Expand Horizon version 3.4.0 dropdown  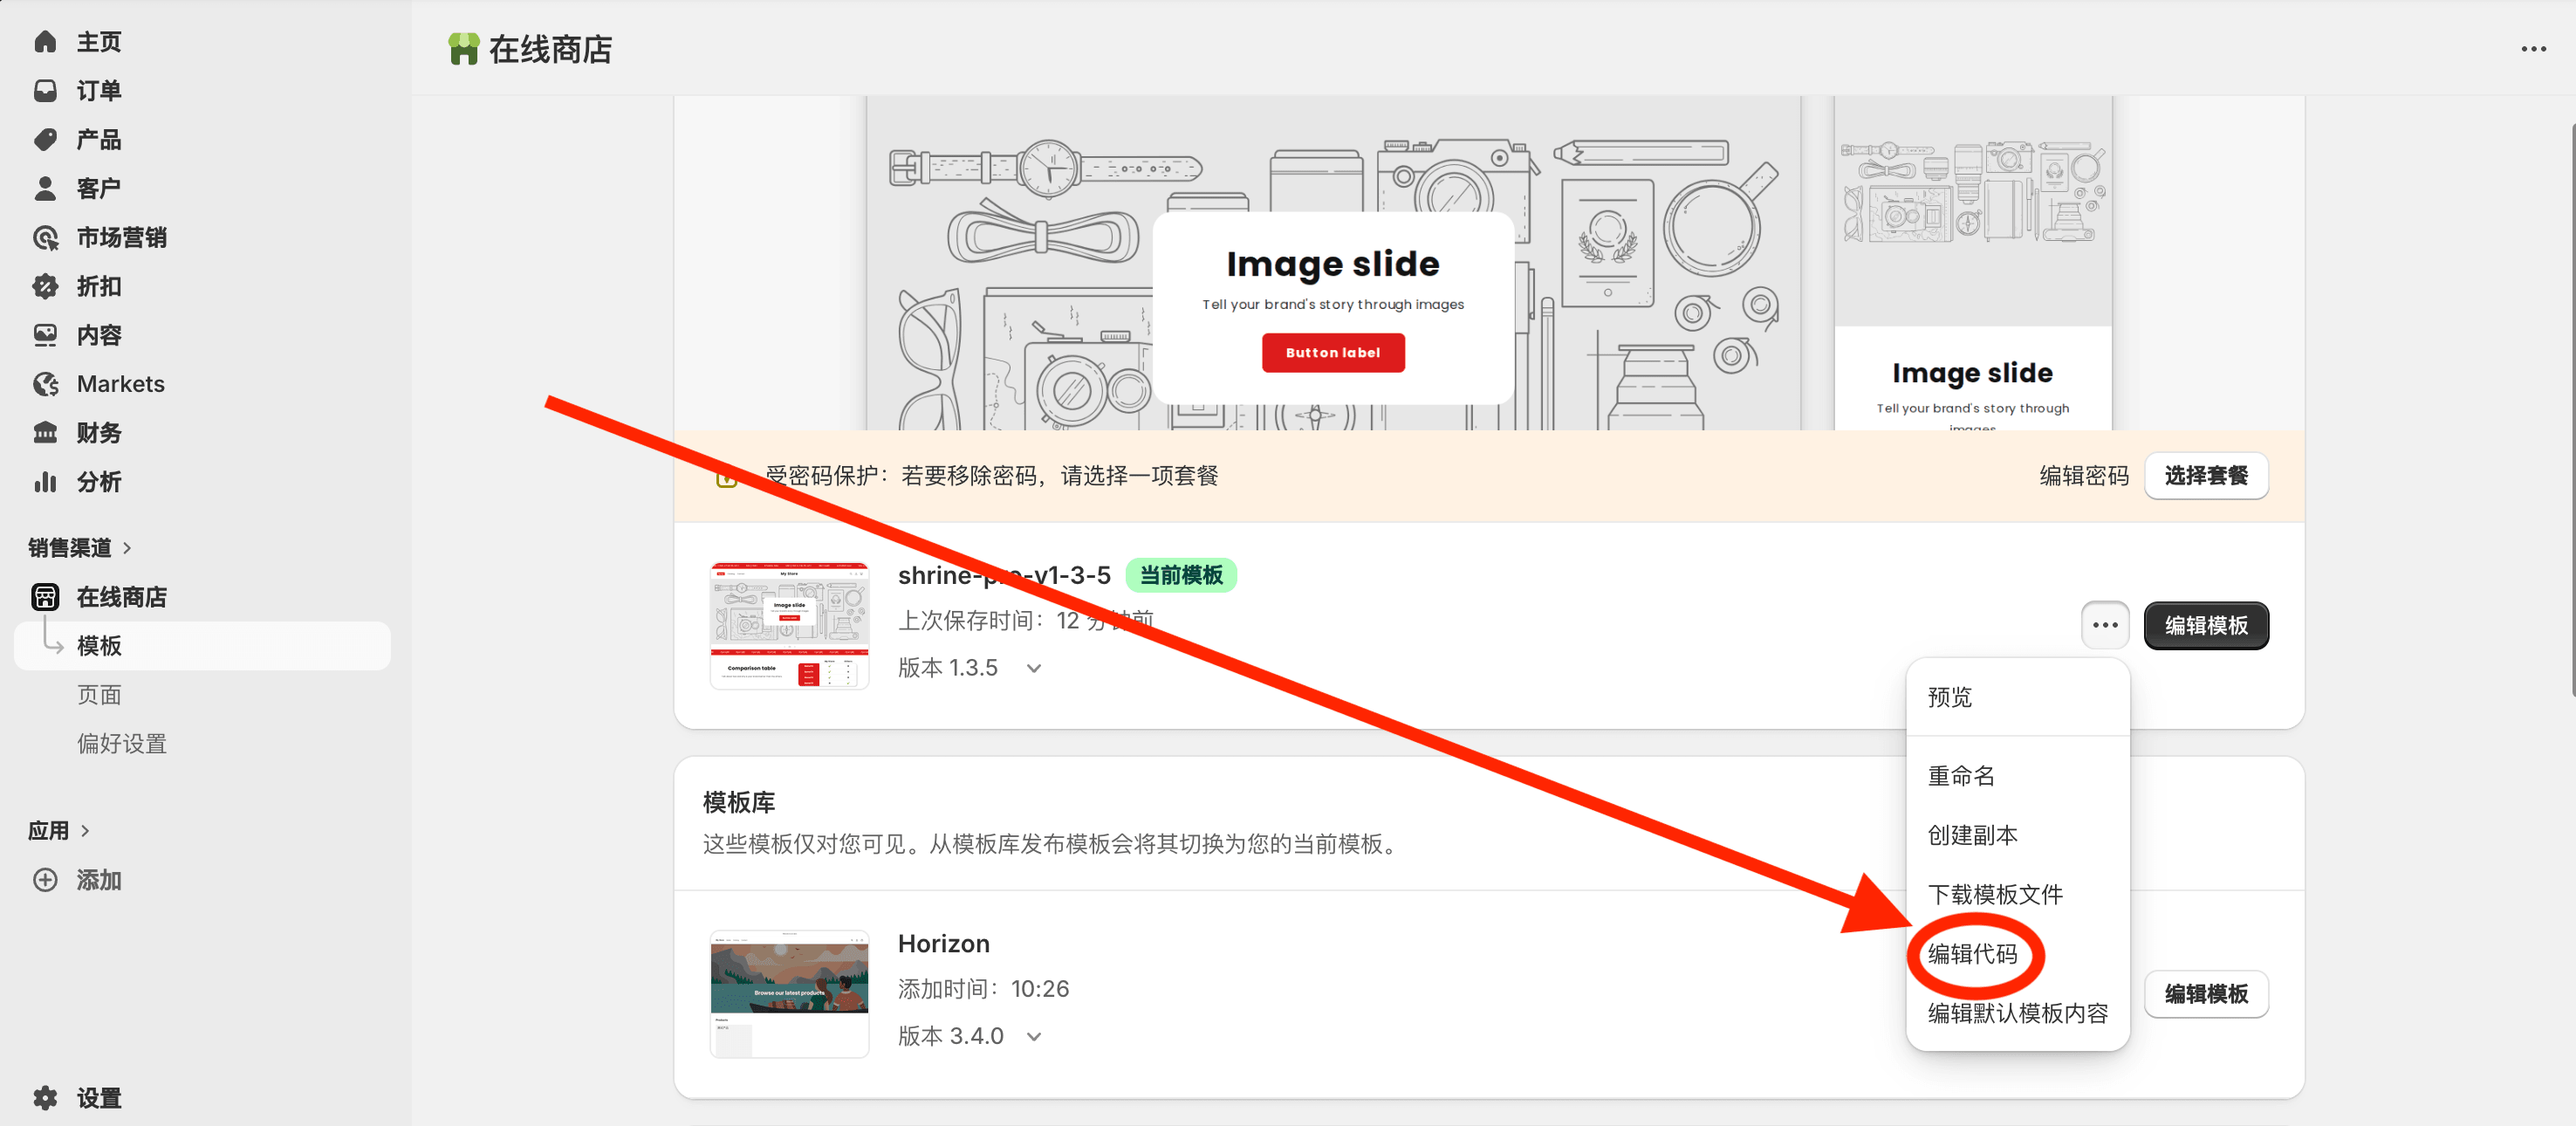tap(1034, 1036)
